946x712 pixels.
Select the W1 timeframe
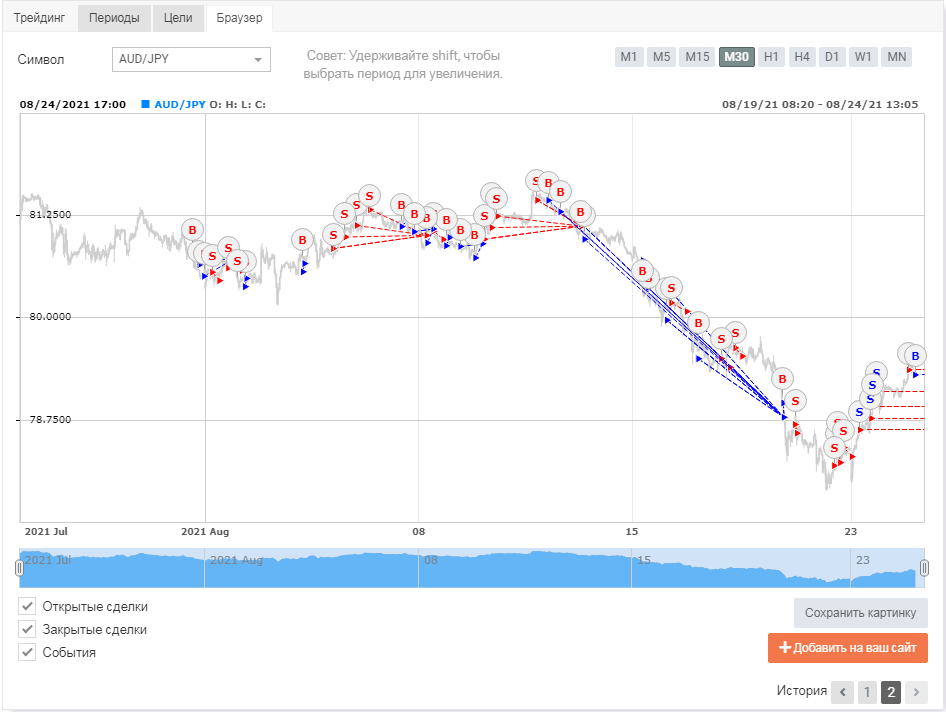click(x=863, y=57)
